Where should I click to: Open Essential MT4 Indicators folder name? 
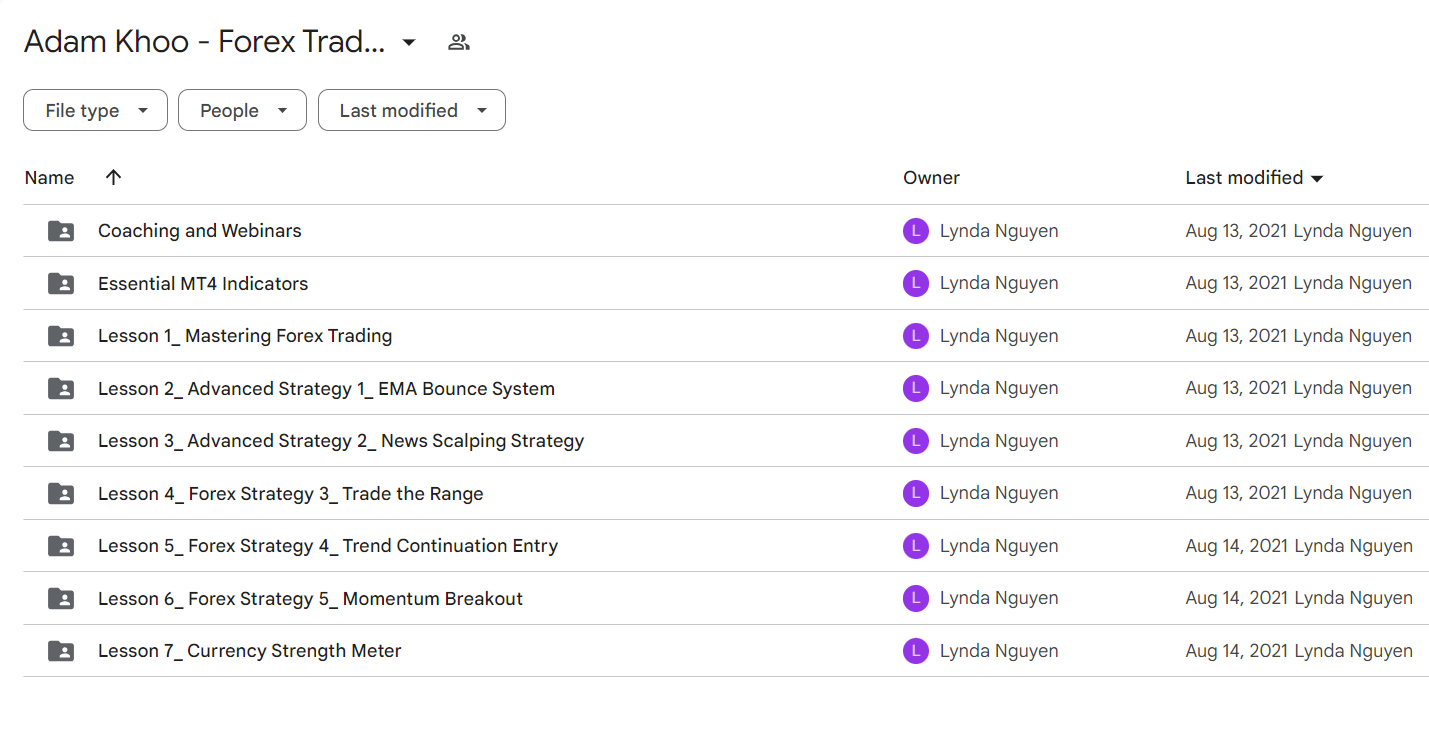pos(203,284)
